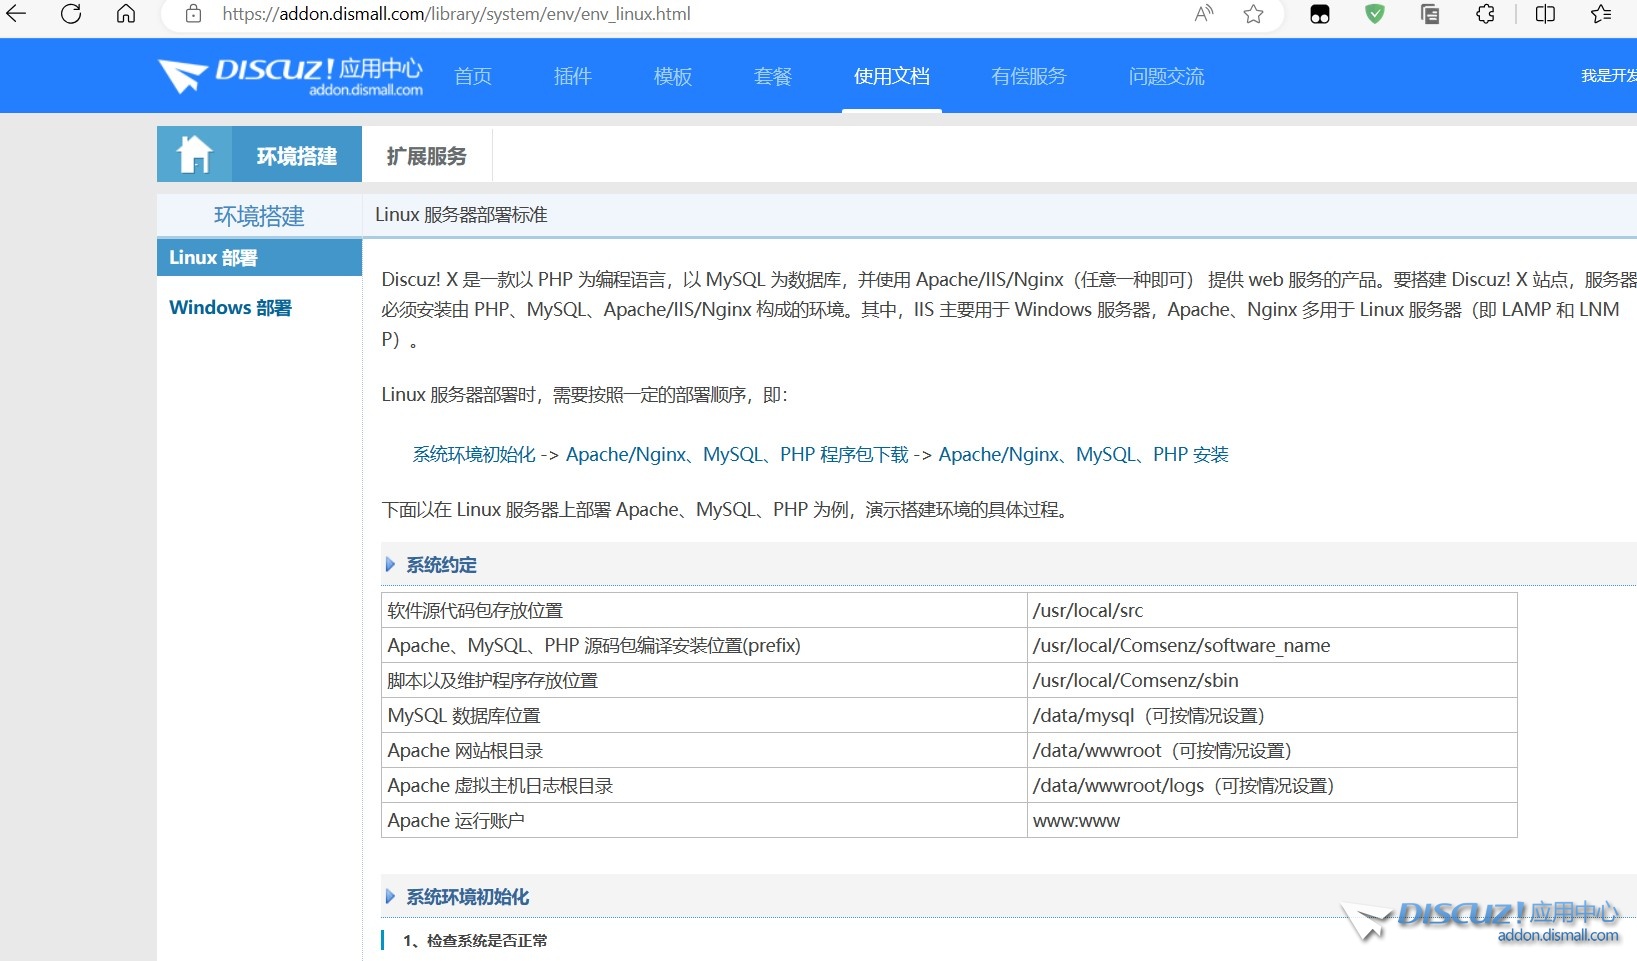
Task: Click the 软件源代码包存放位置 cell
Action: pos(704,610)
